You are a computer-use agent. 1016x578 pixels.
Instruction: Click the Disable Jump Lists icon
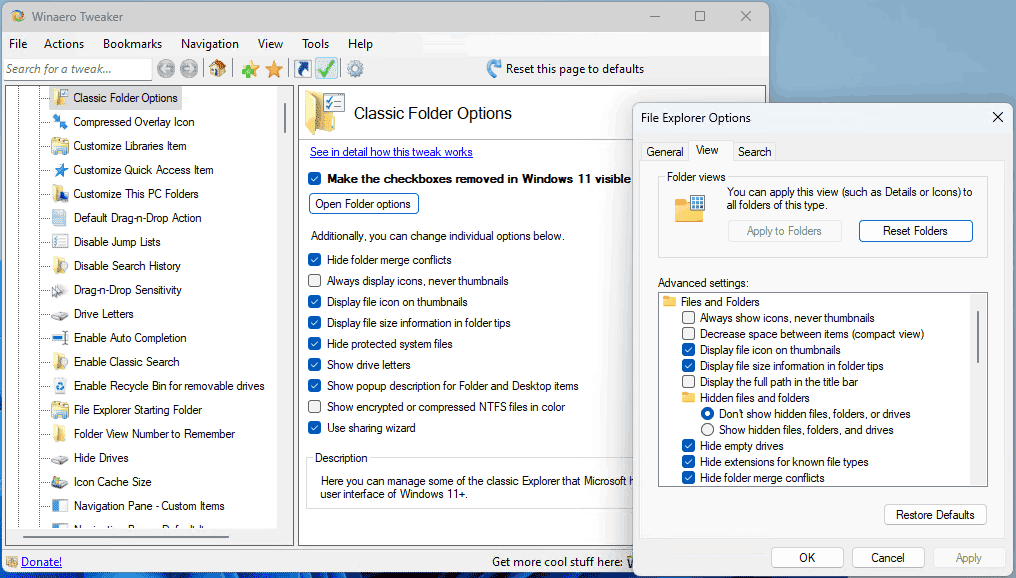(x=60, y=242)
